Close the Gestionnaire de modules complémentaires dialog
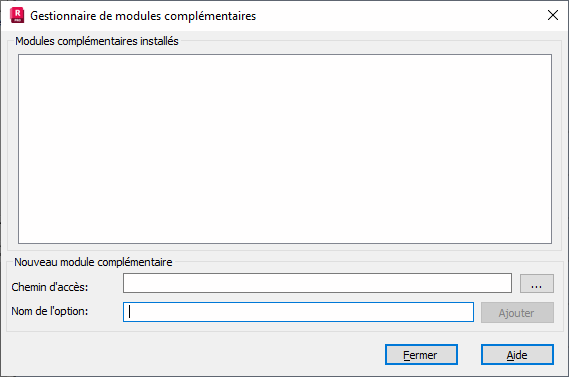The width and height of the screenshot is (569, 377). (553, 15)
